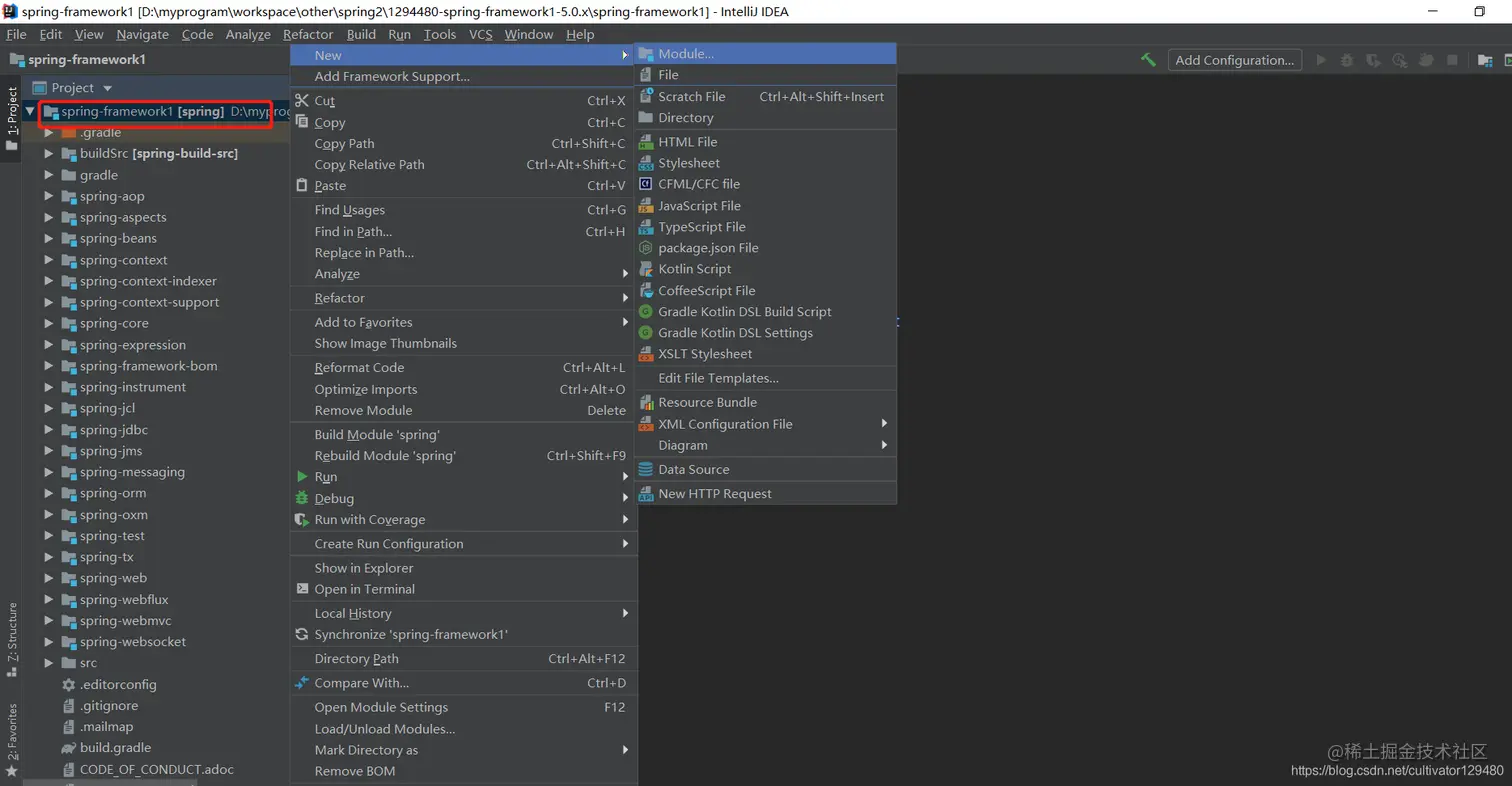Viewport: 1512px width, 786px height.
Task: Open the Project view dropdown
Action: 107,88
